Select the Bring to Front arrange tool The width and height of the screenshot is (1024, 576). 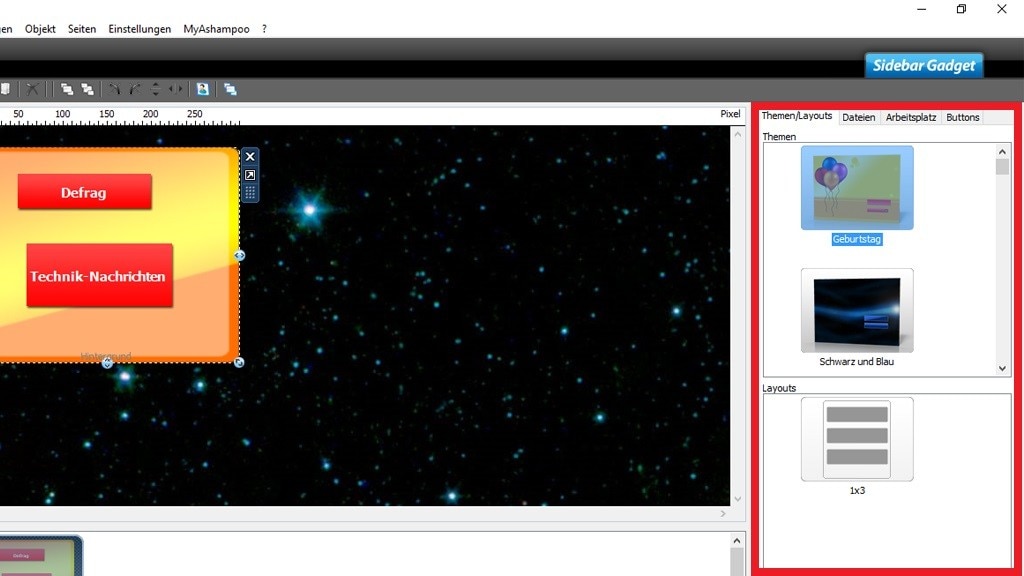pos(65,88)
